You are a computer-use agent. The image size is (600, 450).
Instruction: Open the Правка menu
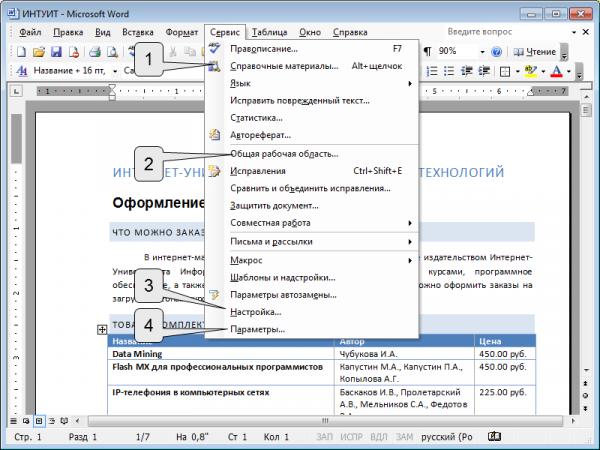point(68,33)
